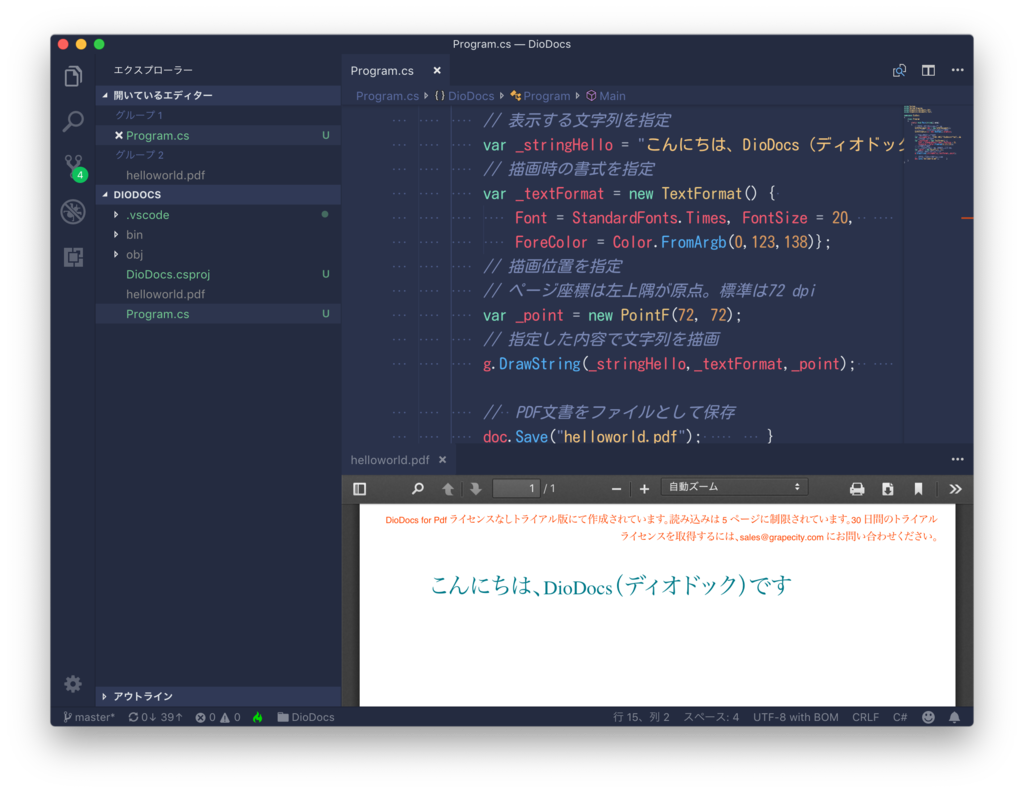Open the 自動ズーム zoom dropdown
The width and height of the screenshot is (1024, 793).
pos(734,487)
